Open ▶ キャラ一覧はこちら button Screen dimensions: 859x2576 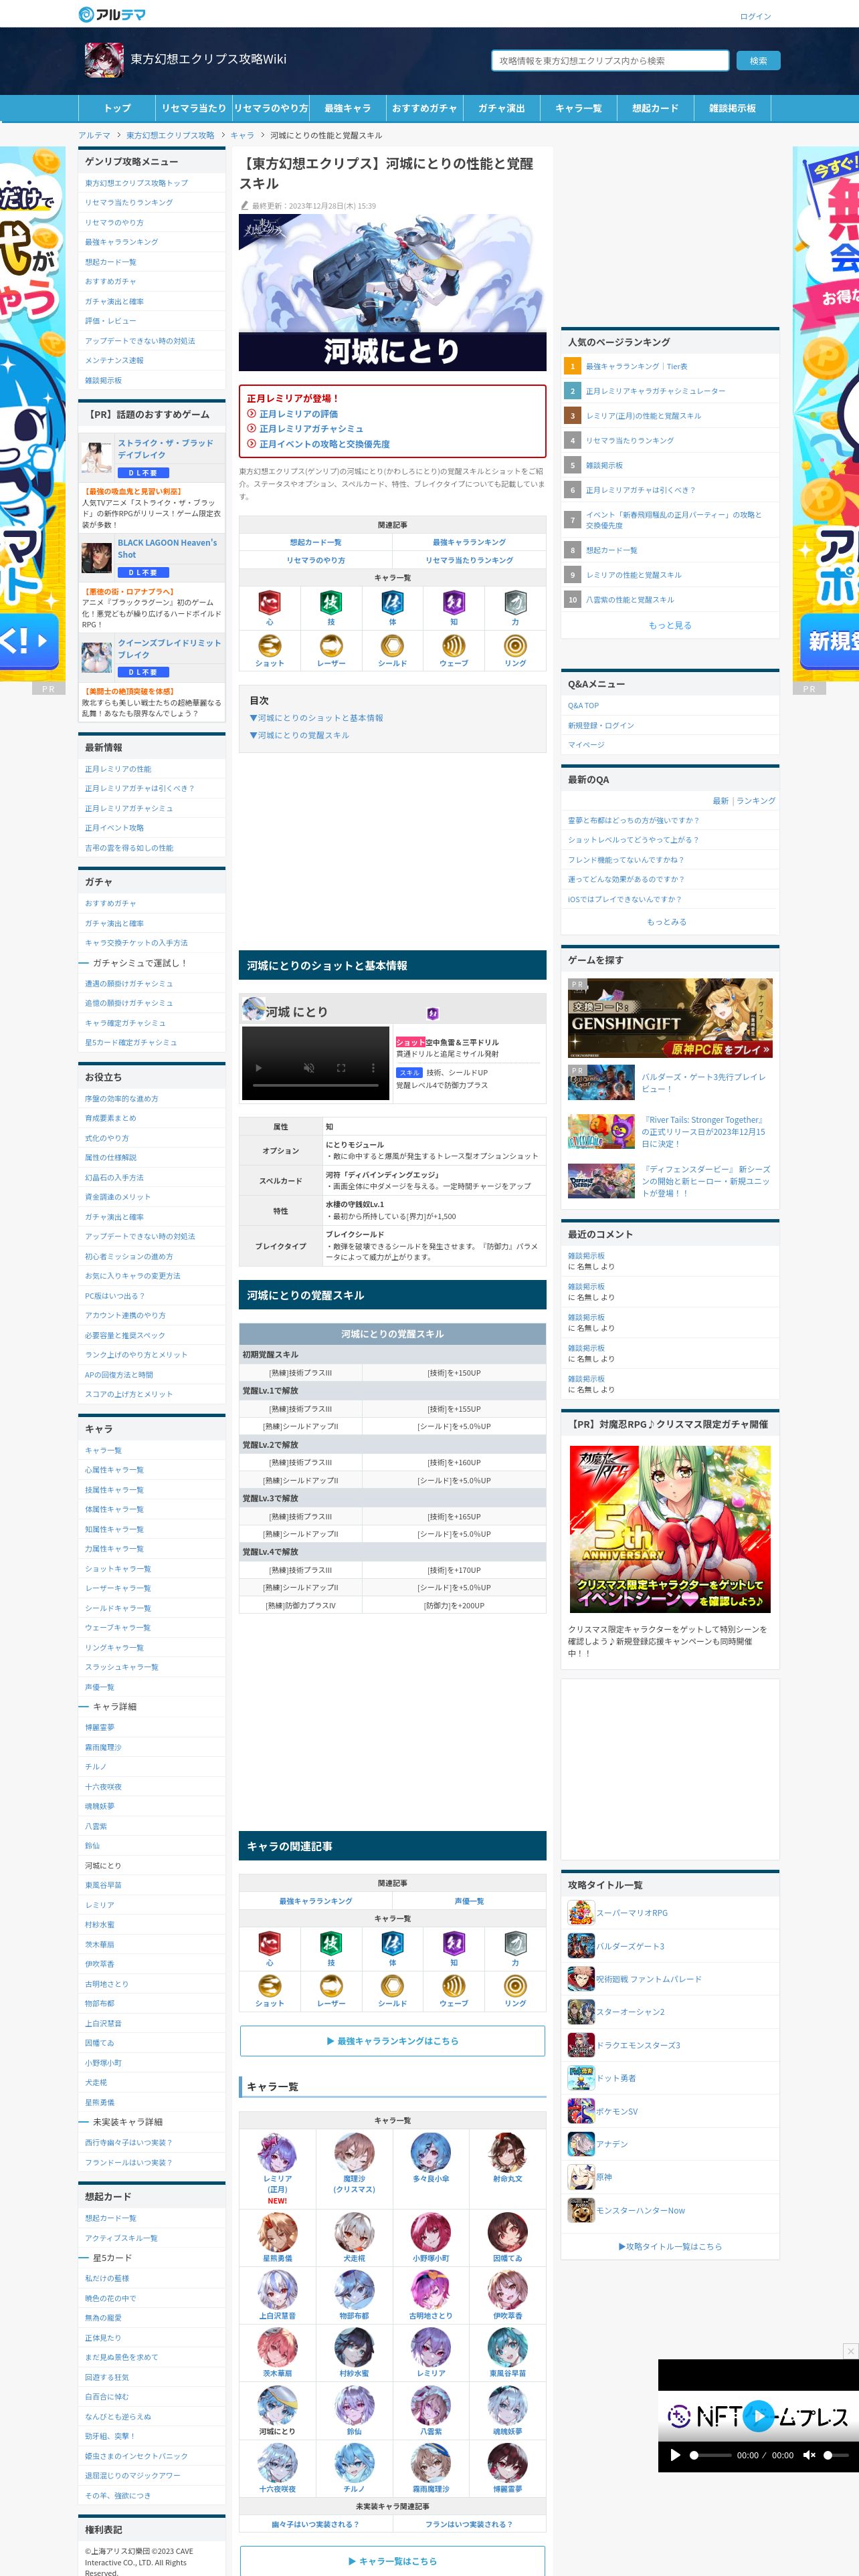(392, 2561)
